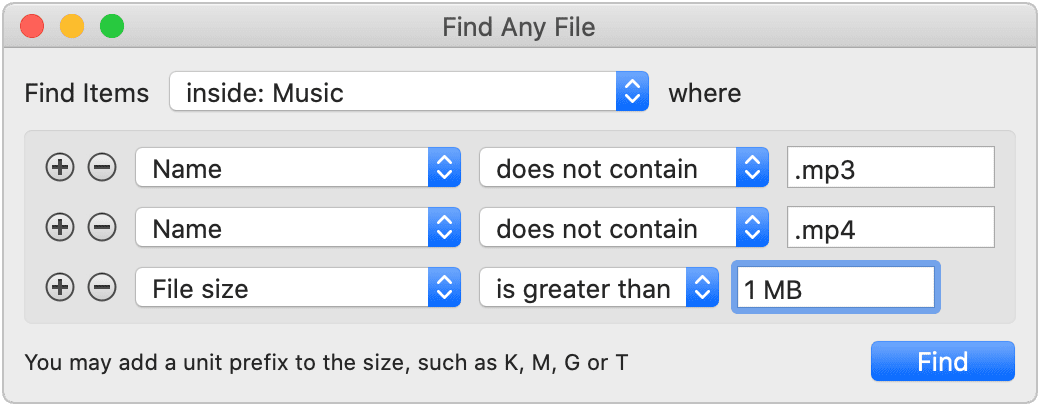Open the first row's Name attribute dropdown
This screenshot has height=406, width=1040.
(x=297, y=168)
